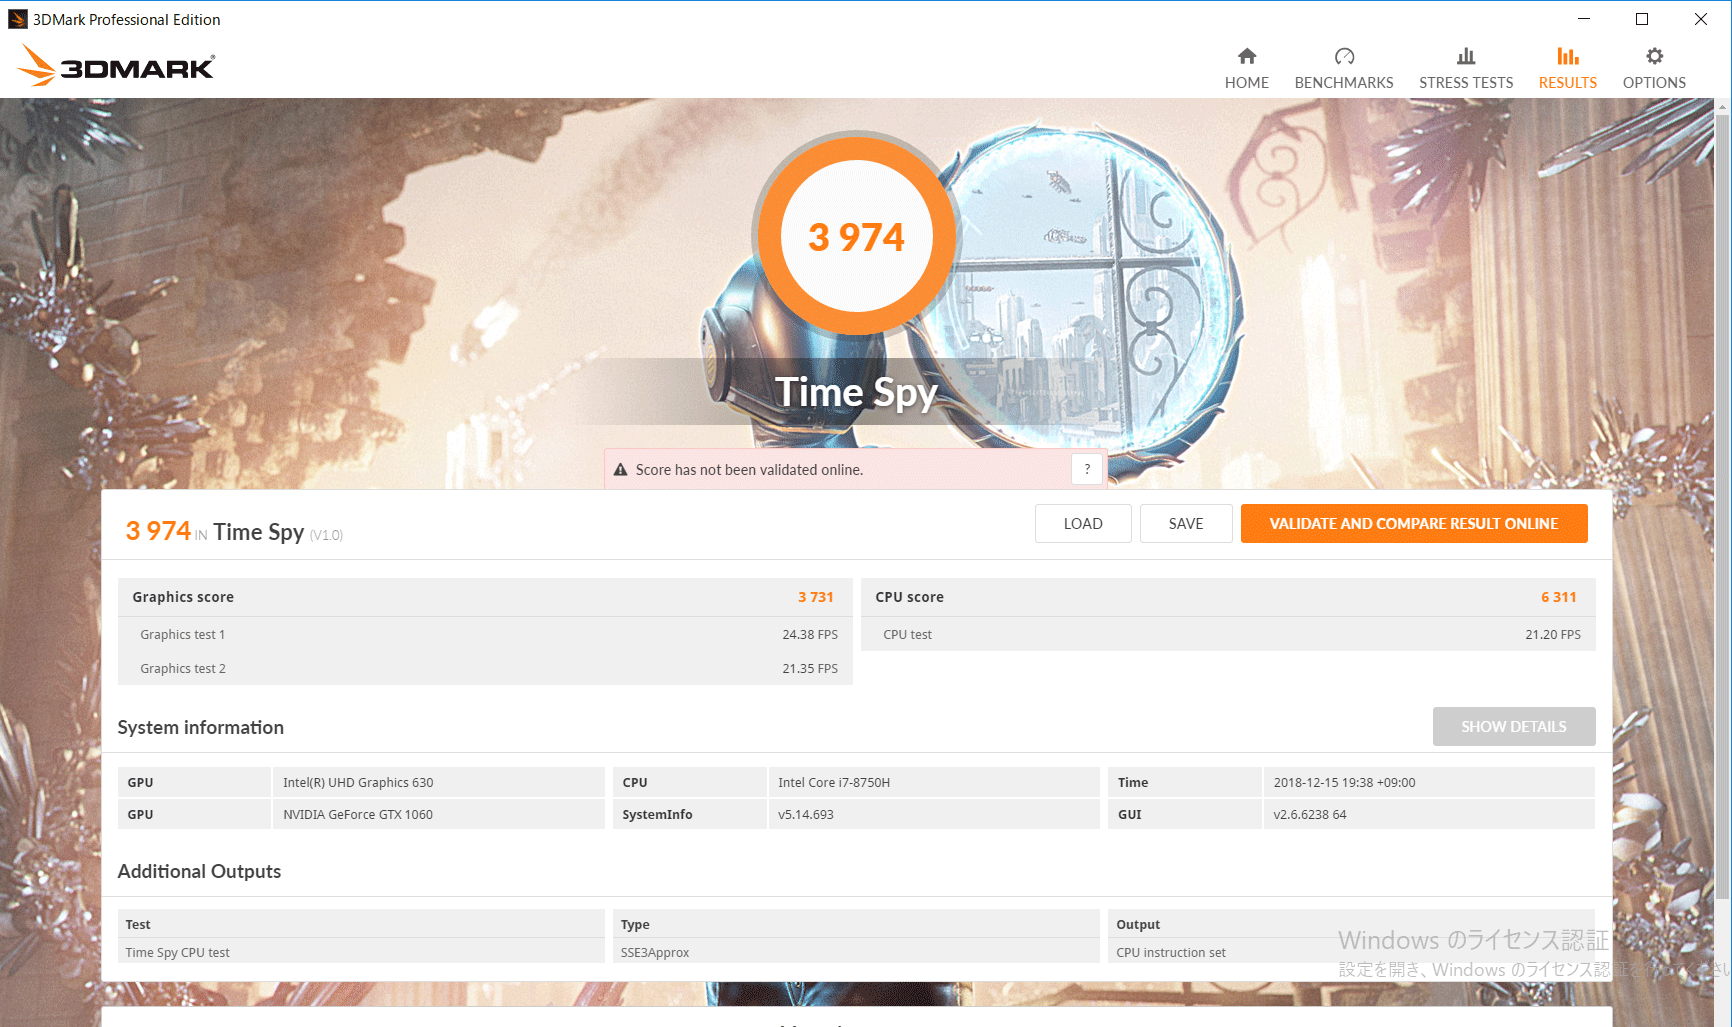
Task: Click the Stress Tests bar chart icon
Action: (x=1466, y=56)
